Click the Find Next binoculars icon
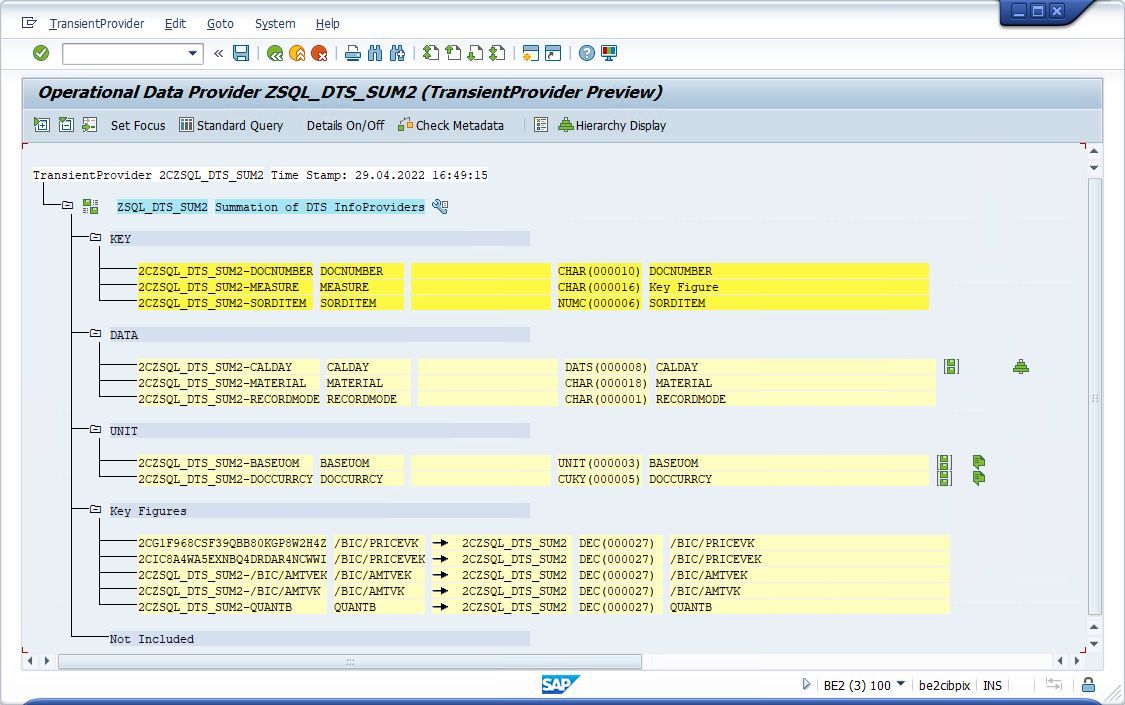This screenshot has width=1125, height=705. 397,53
